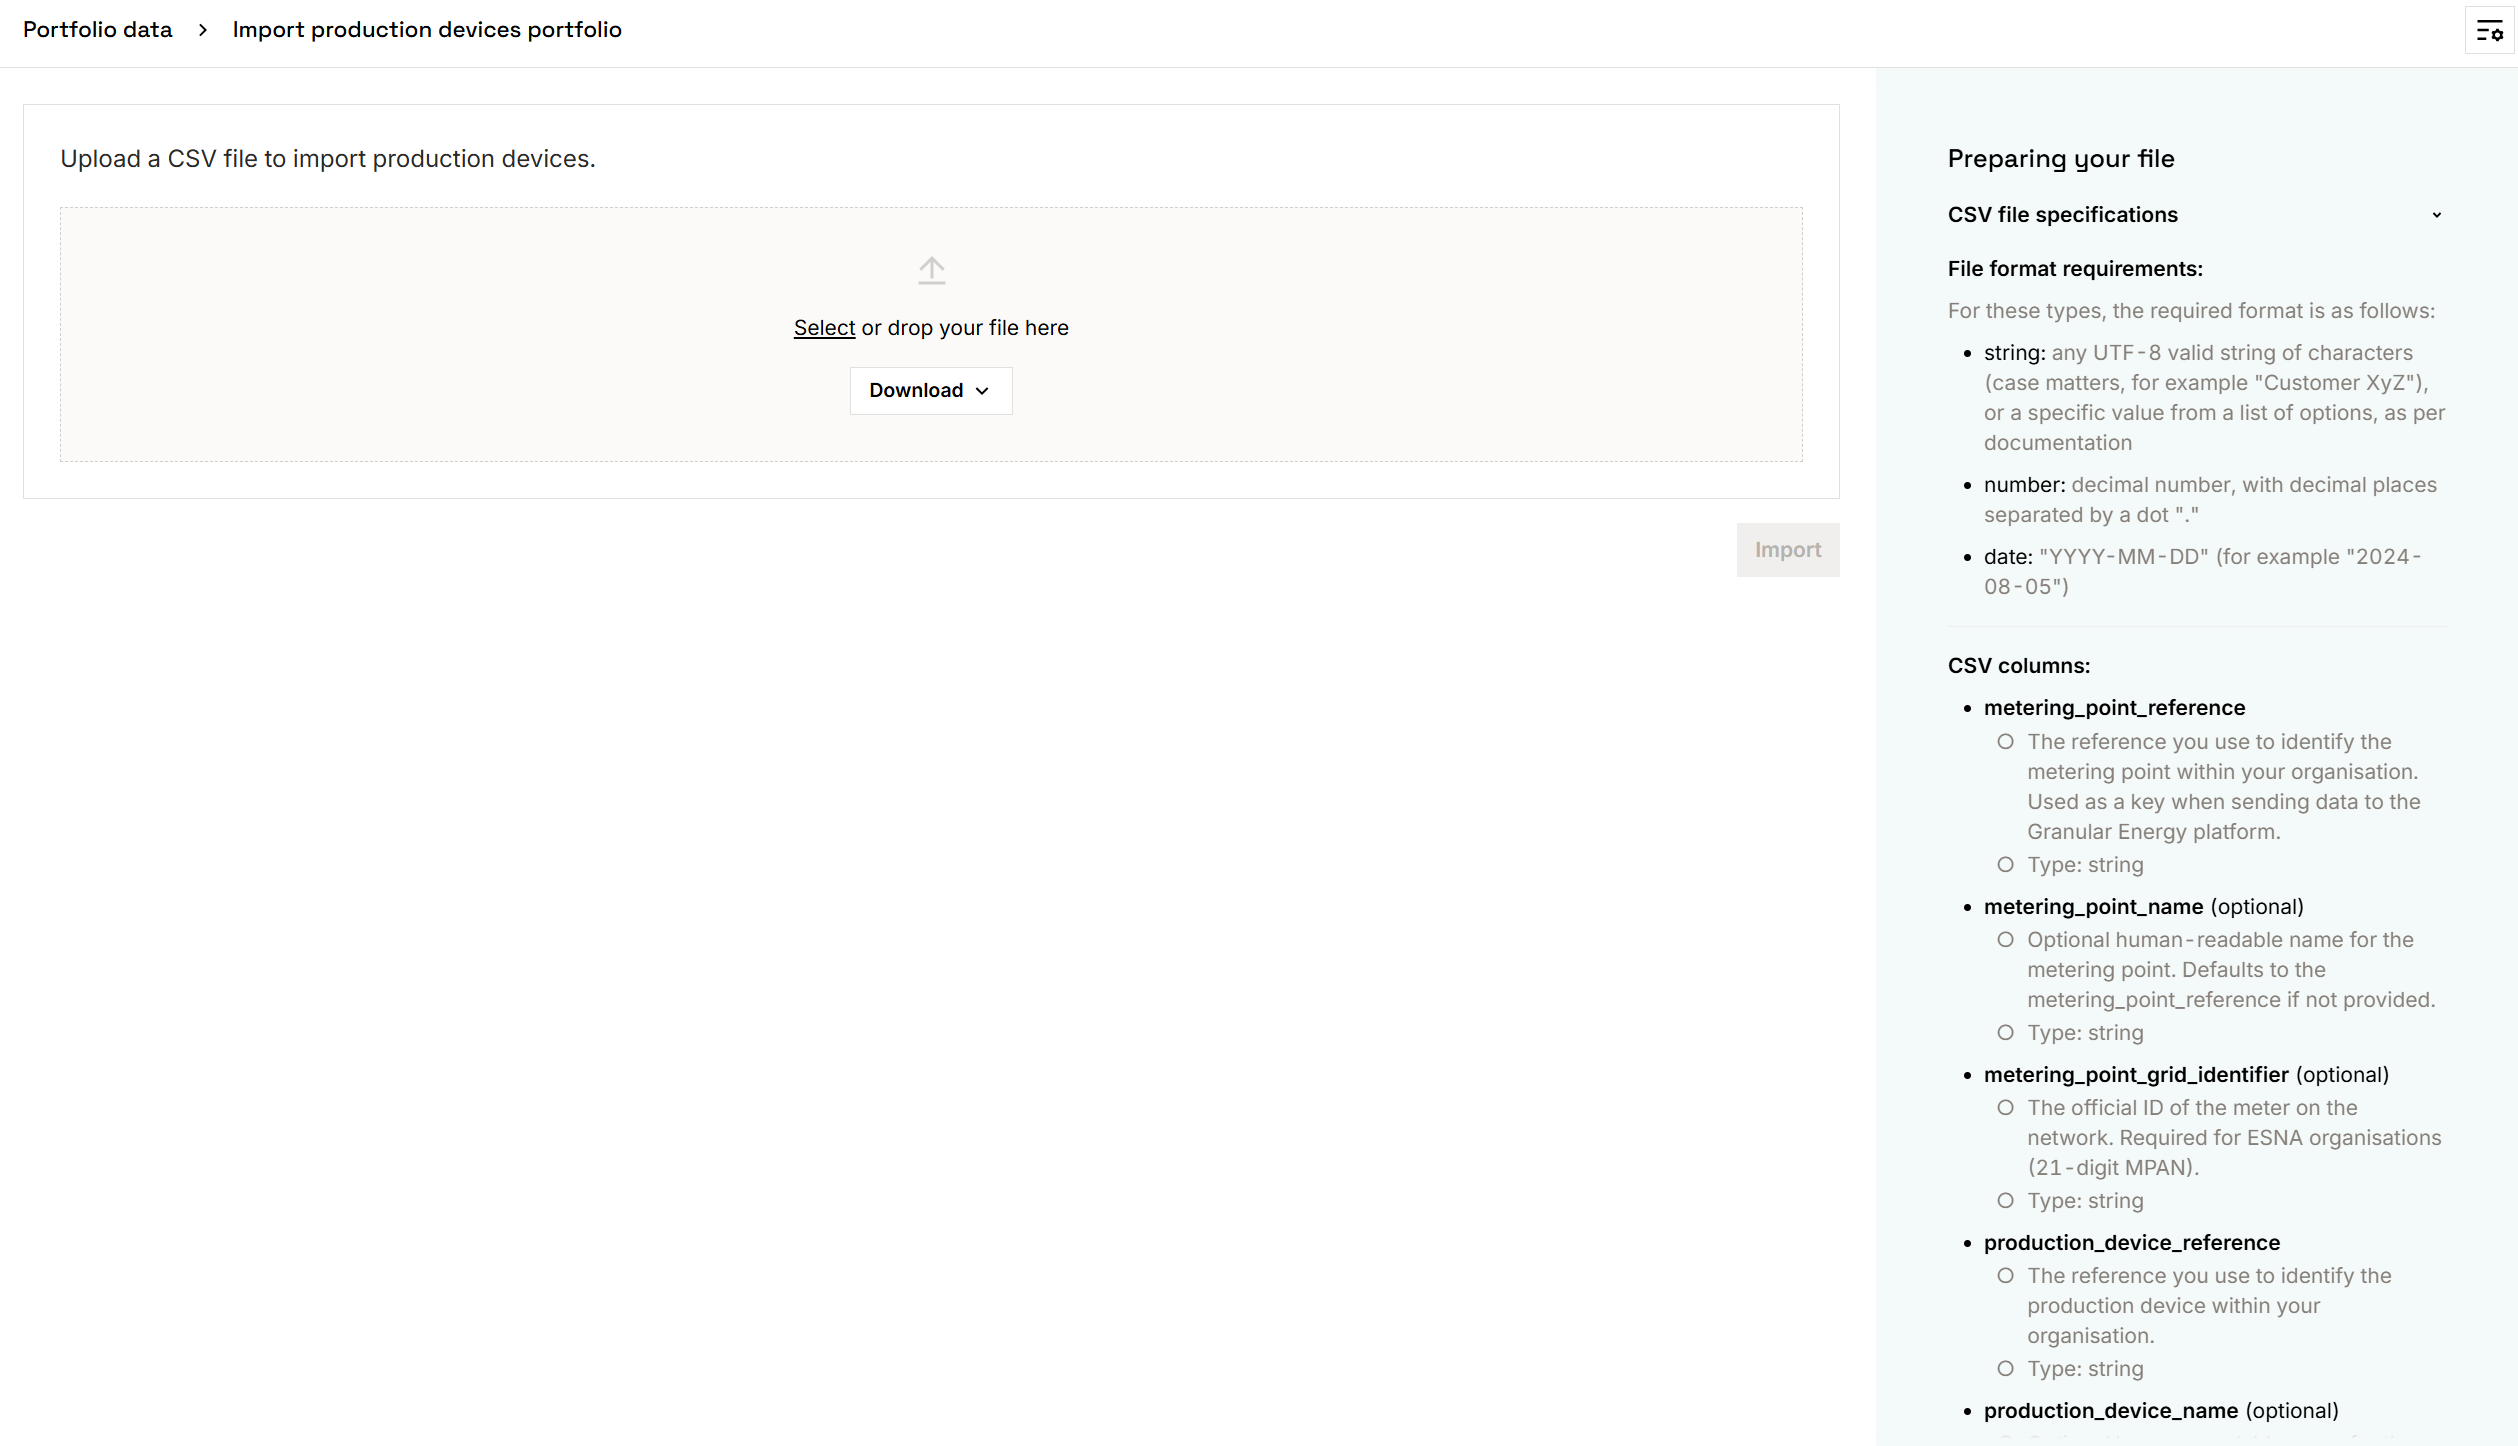This screenshot has width=2518, height=1446.
Task: Select the metering_point_grid_identifier column entry
Action: 2135,1075
